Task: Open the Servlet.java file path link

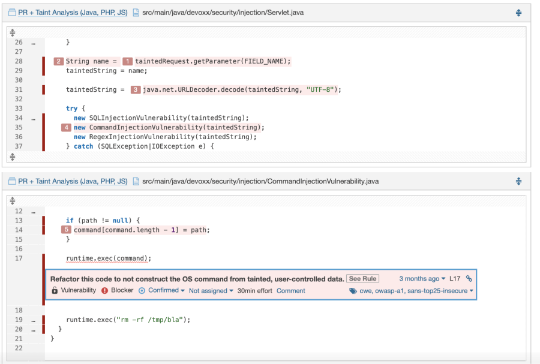Action: (223, 13)
